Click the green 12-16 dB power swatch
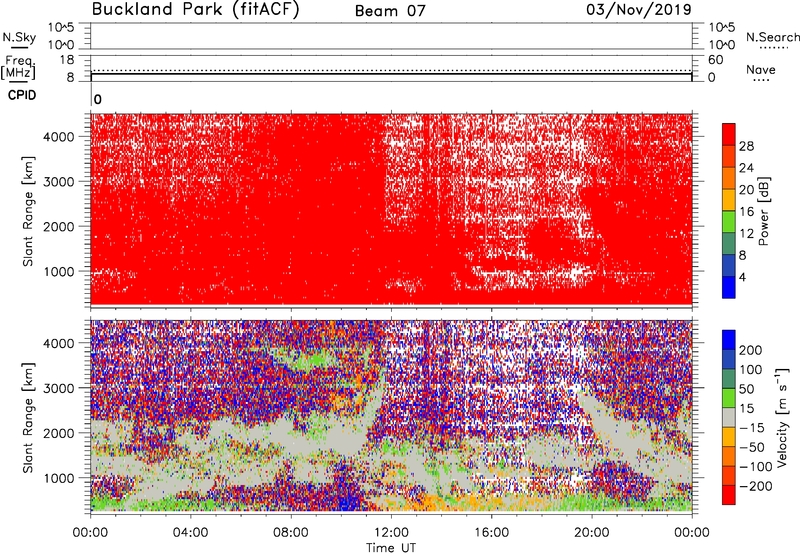 pyautogui.click(x=729, y=222)
